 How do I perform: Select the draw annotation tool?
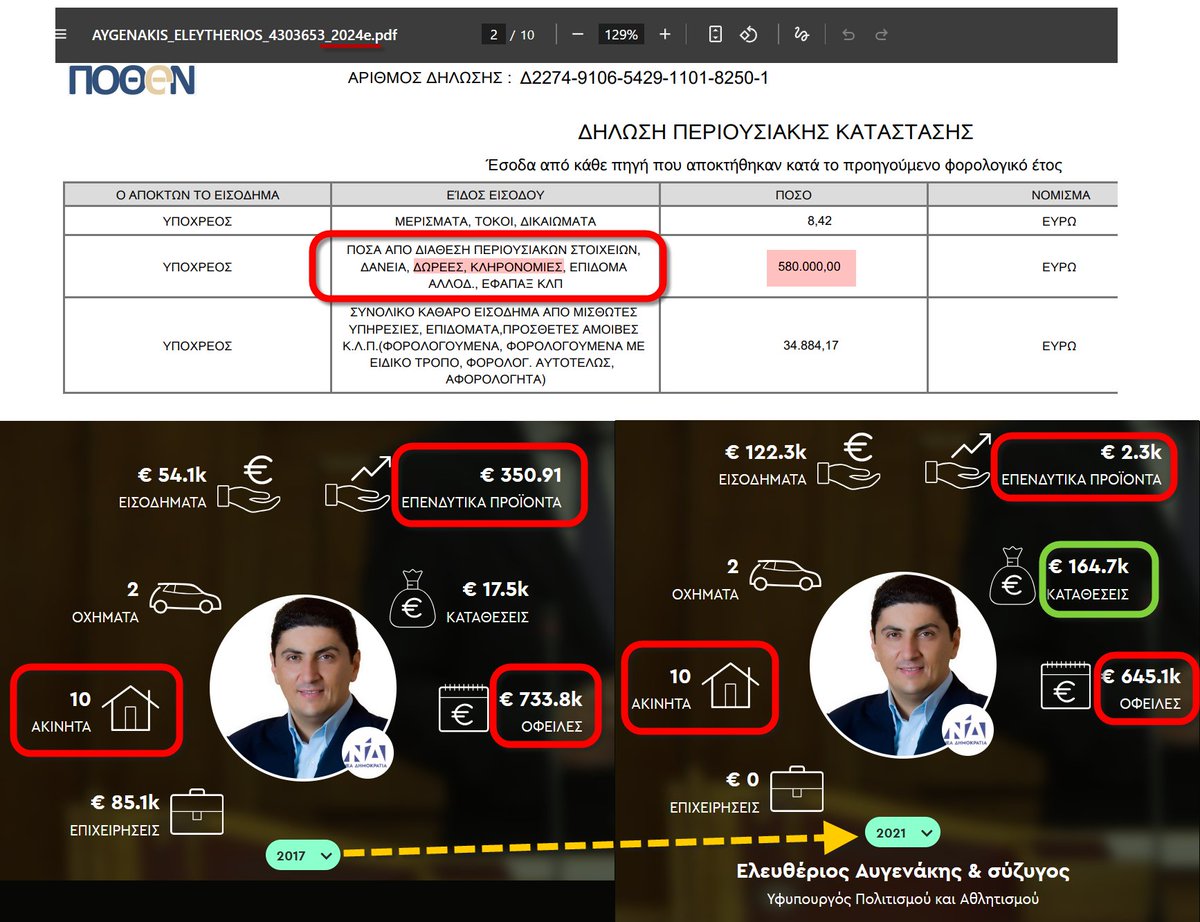[x=800, y=34]
